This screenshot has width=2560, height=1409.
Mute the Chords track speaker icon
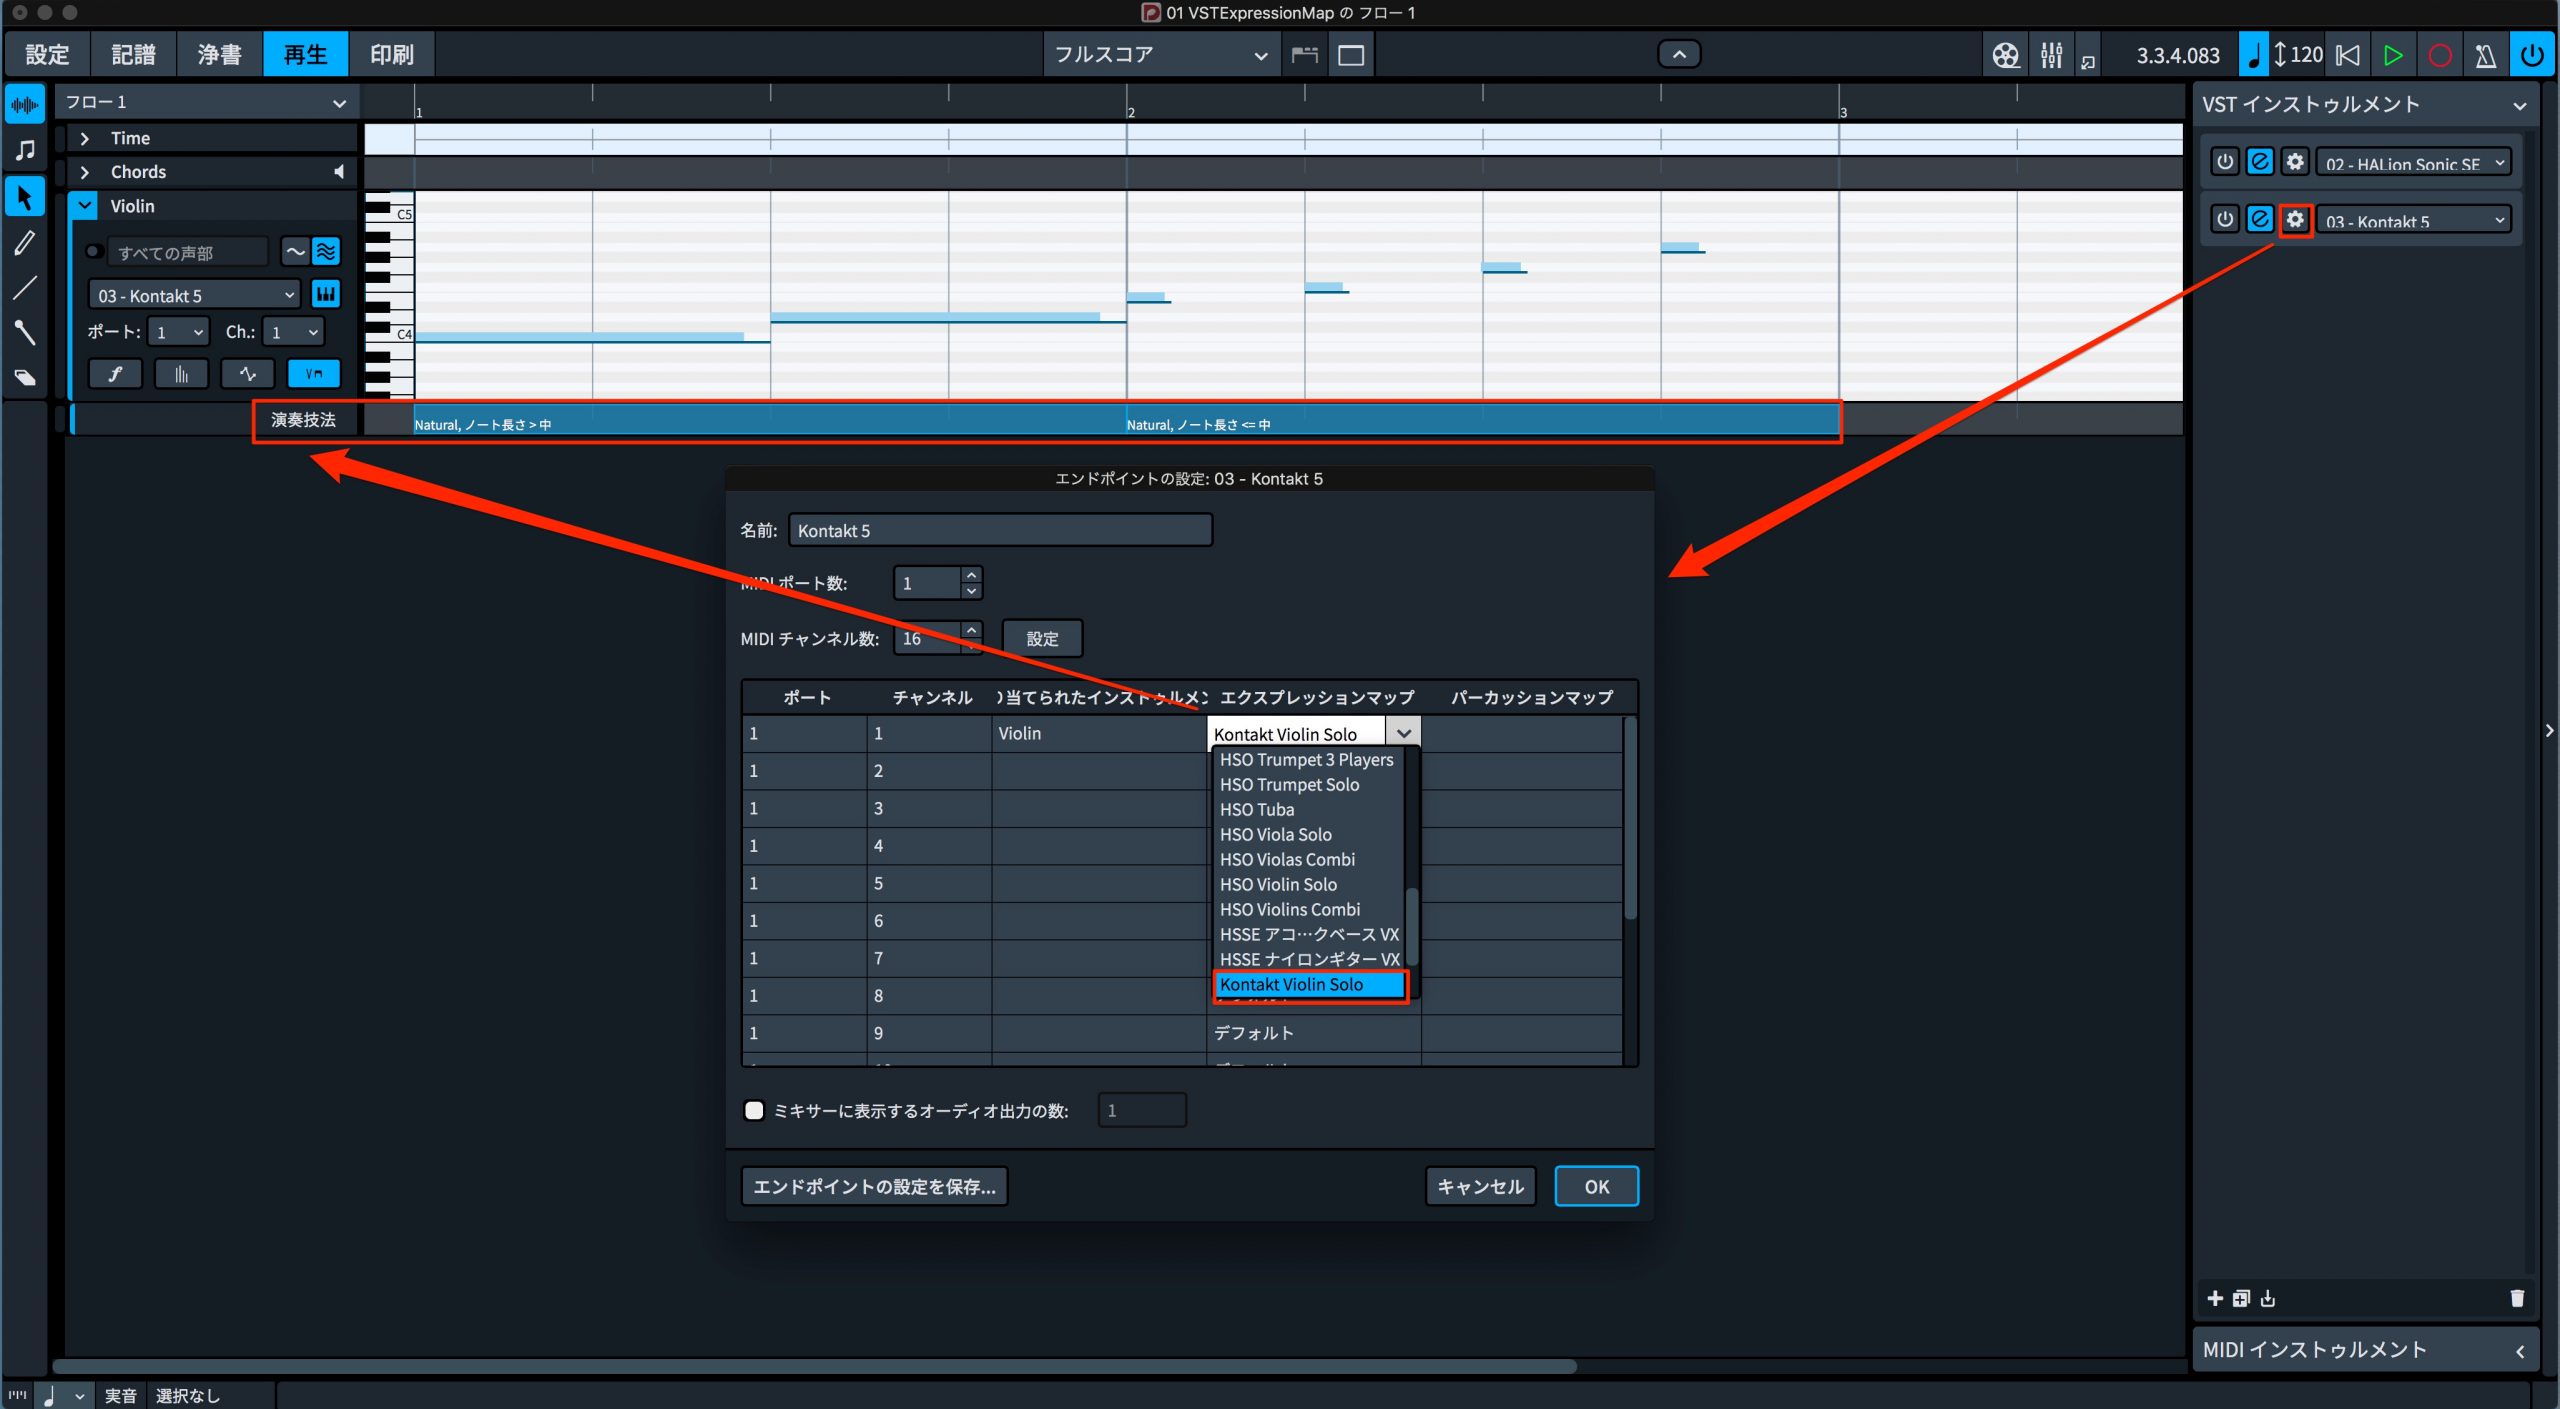[339, 172]
